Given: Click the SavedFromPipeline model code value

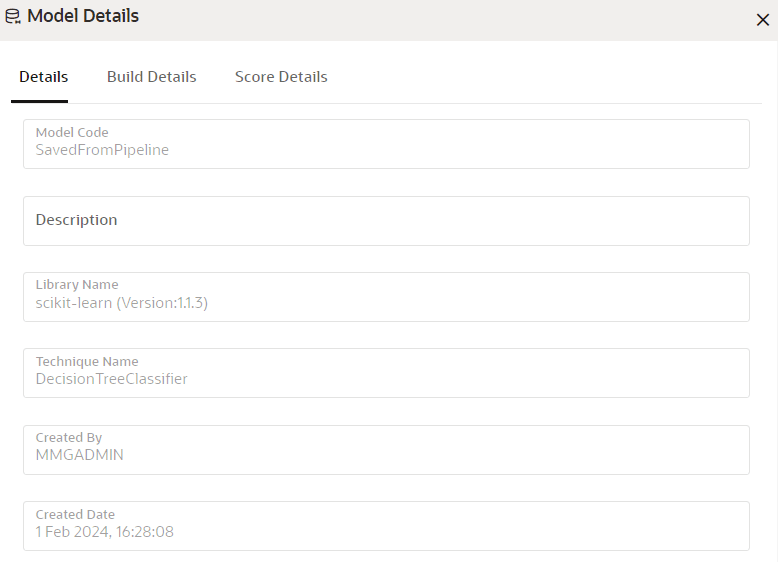Looking at the screenshot, I should 102,150.
